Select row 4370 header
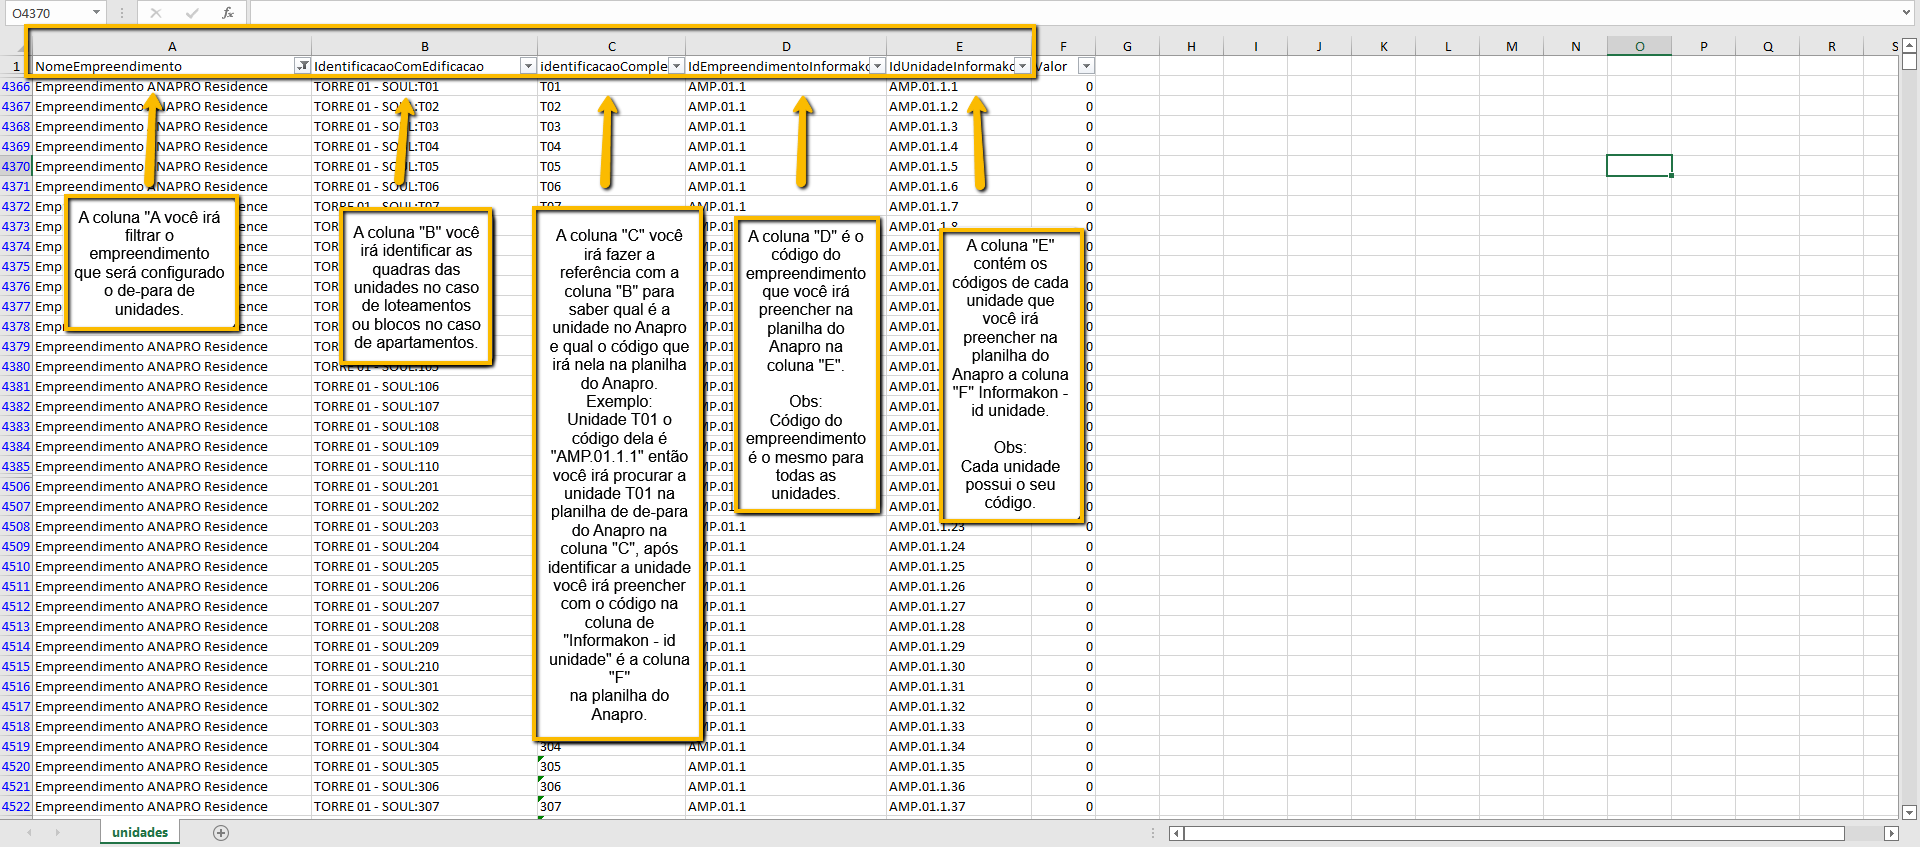Image resolution: width=1920 pixels, height=847 pixels. coord(16,166)
